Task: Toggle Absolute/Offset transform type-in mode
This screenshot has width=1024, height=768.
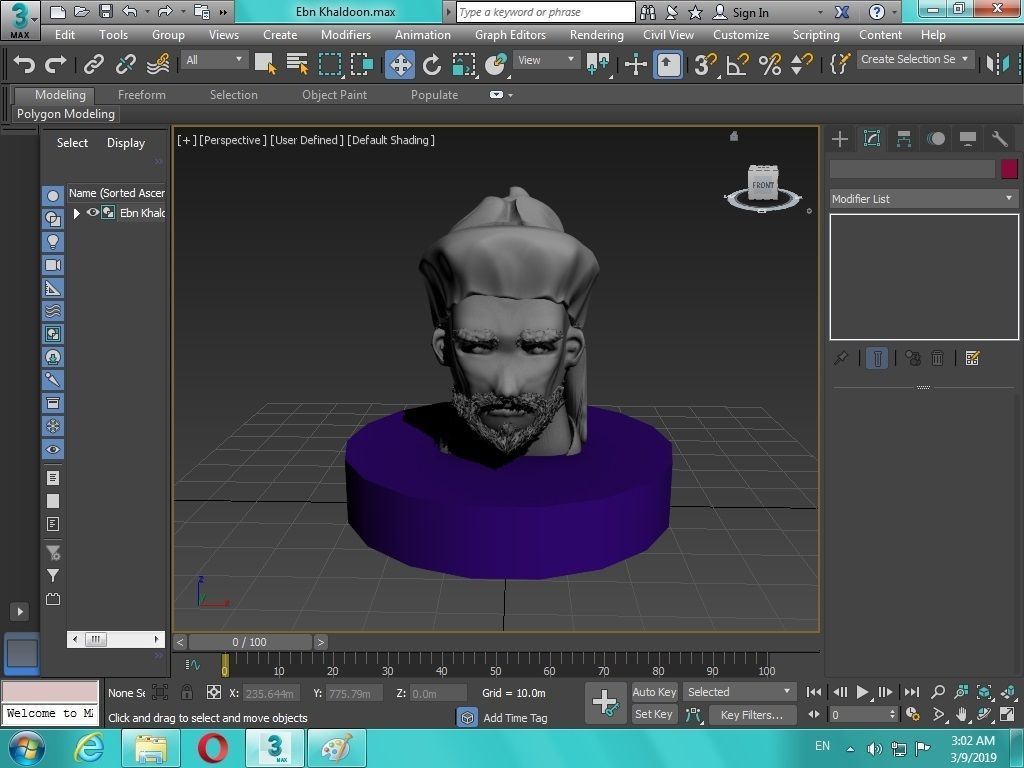Action: tap(214, 692)
